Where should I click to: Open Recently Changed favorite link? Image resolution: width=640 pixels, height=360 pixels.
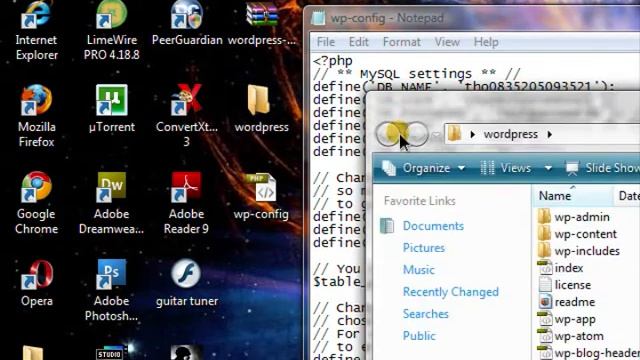pos(451,292)
